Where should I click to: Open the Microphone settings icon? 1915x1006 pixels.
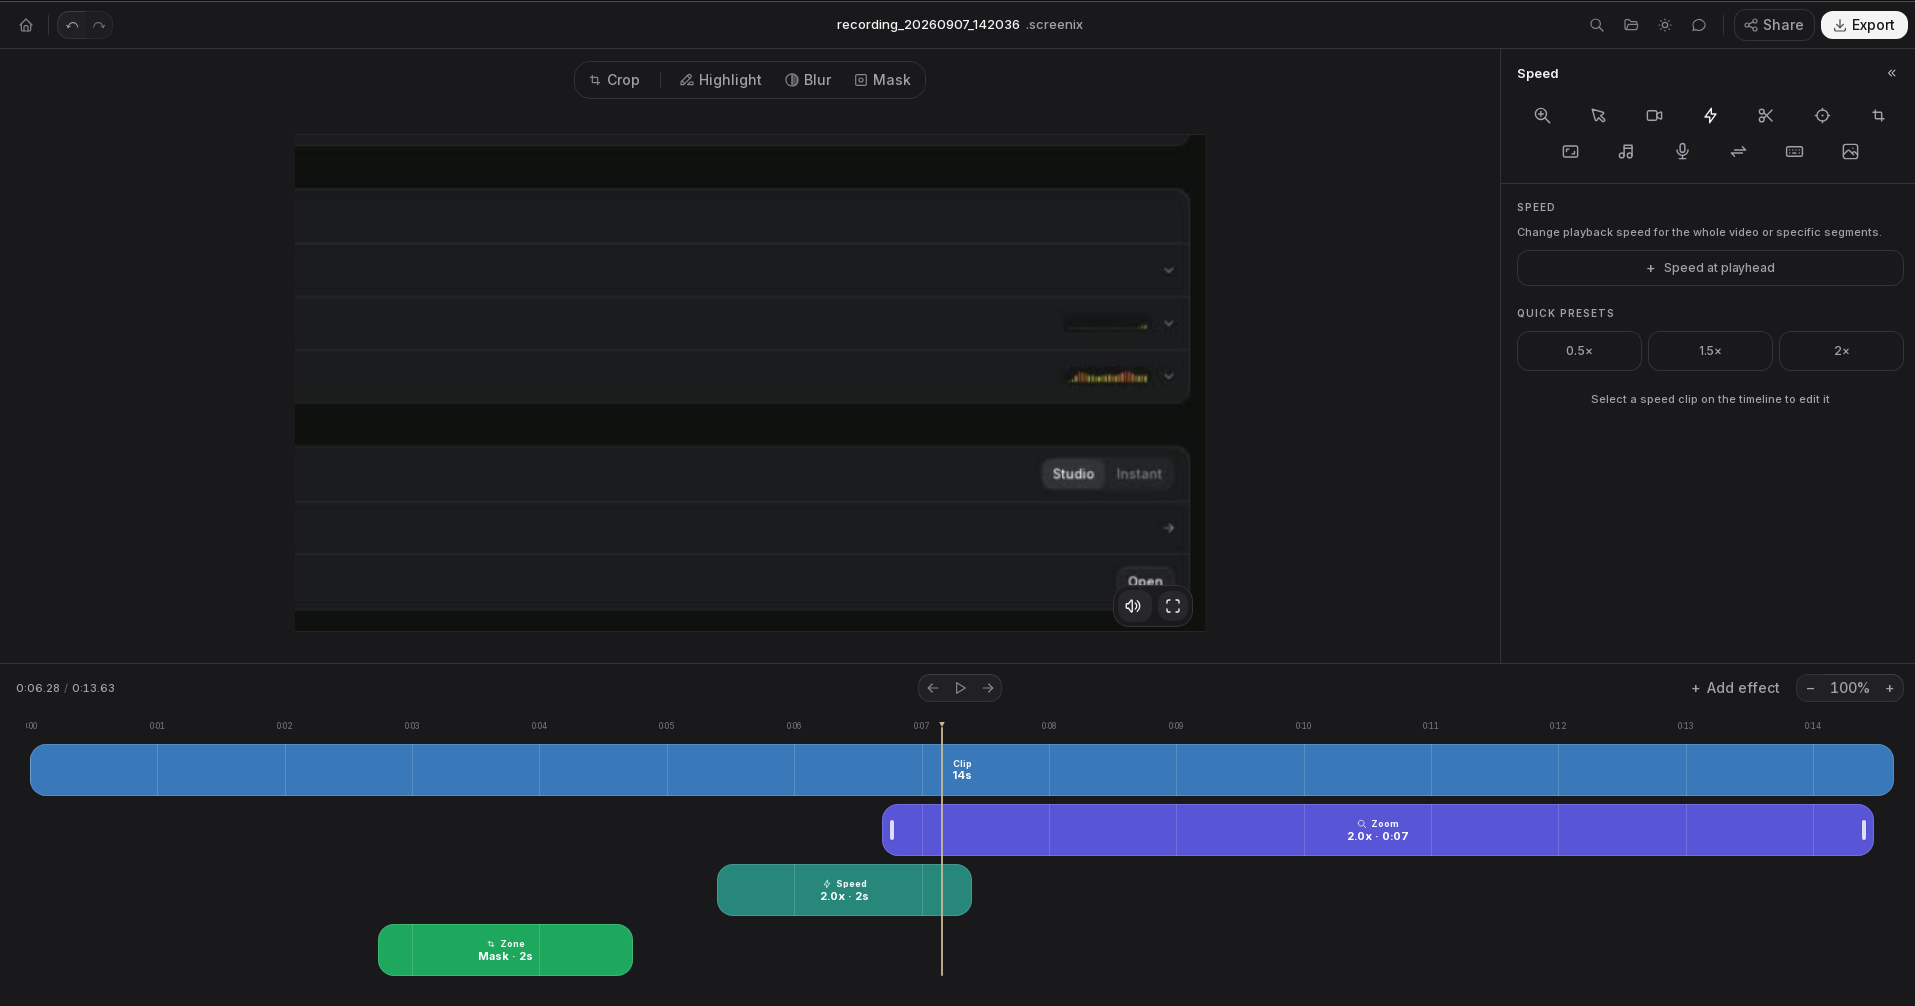(1682, 152)
